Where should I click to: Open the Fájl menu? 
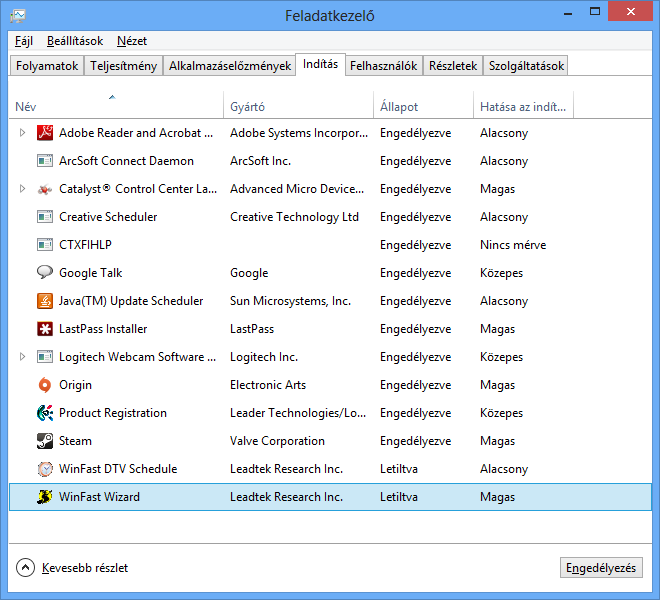[x=24, y=41]
